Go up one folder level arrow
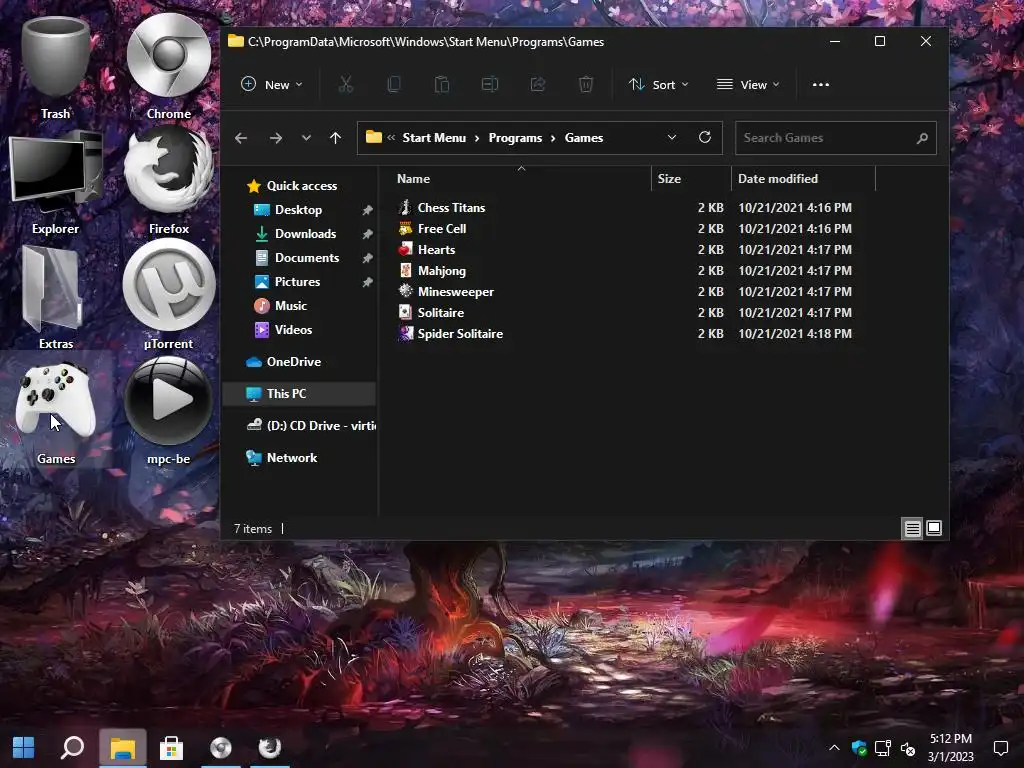This screenshot has height=768, width=1024. (336, 138)
